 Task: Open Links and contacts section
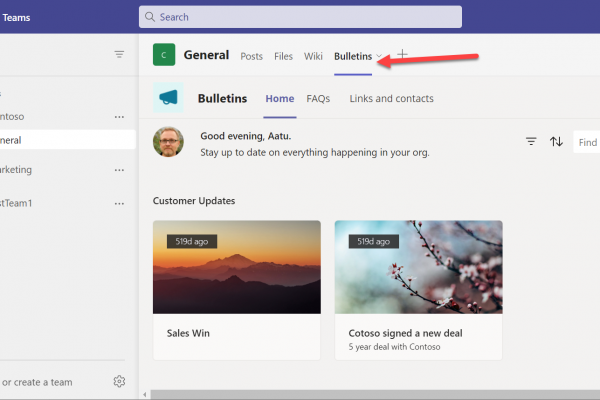point(391,99)
